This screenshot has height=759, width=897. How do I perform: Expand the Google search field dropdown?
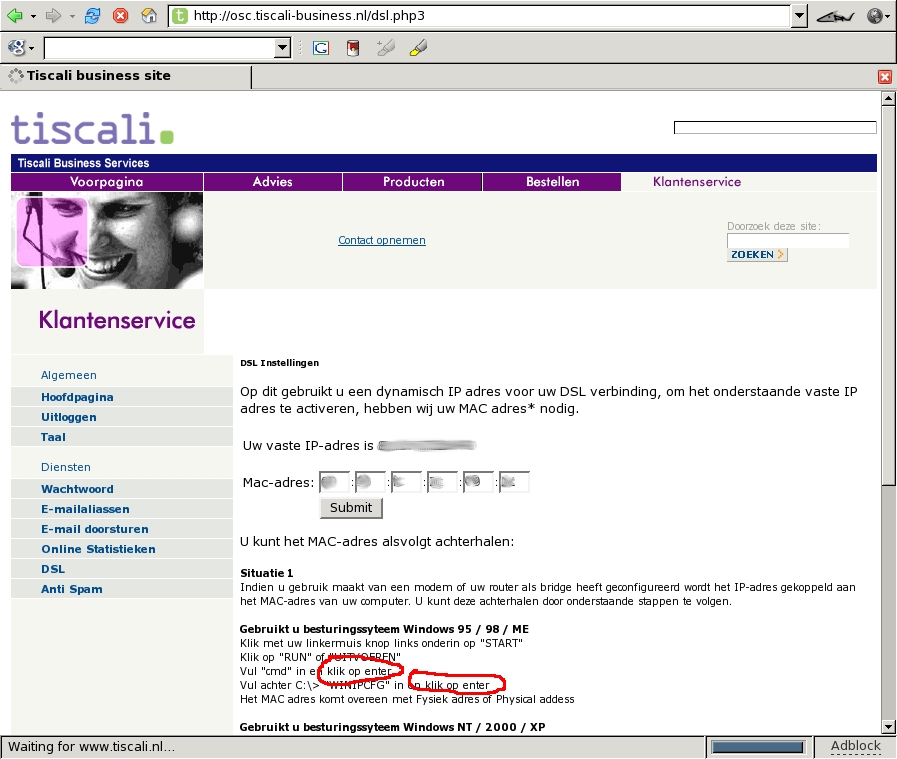(x=283, y=48)
